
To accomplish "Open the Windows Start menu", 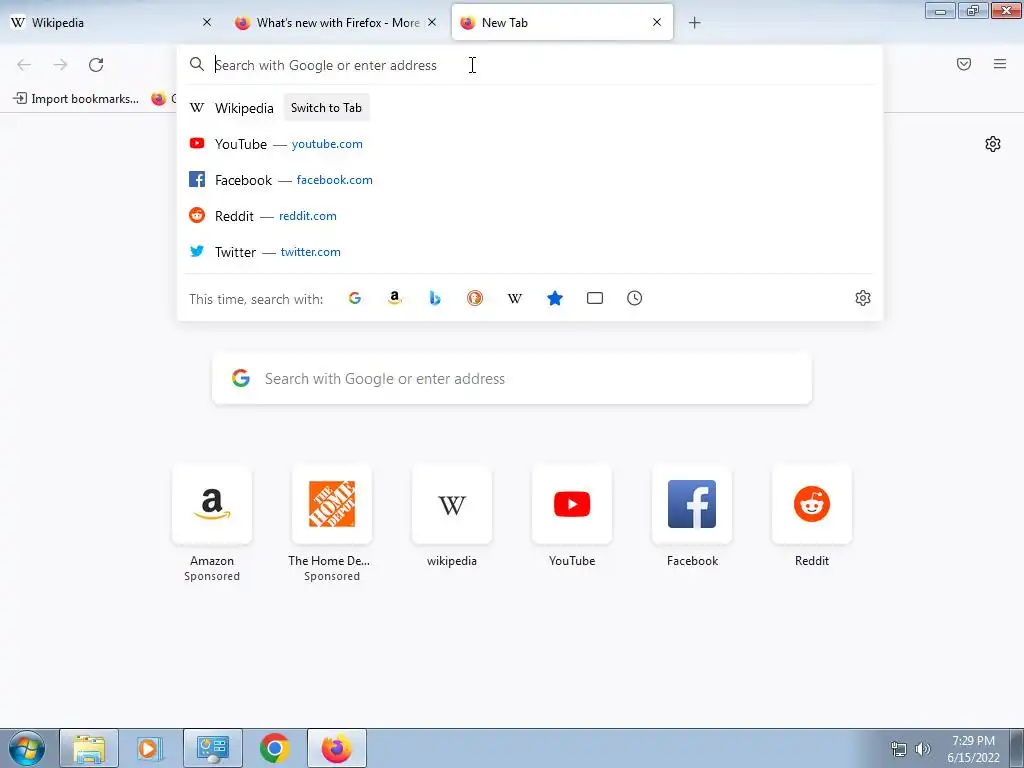I will [x=27, y=748].
